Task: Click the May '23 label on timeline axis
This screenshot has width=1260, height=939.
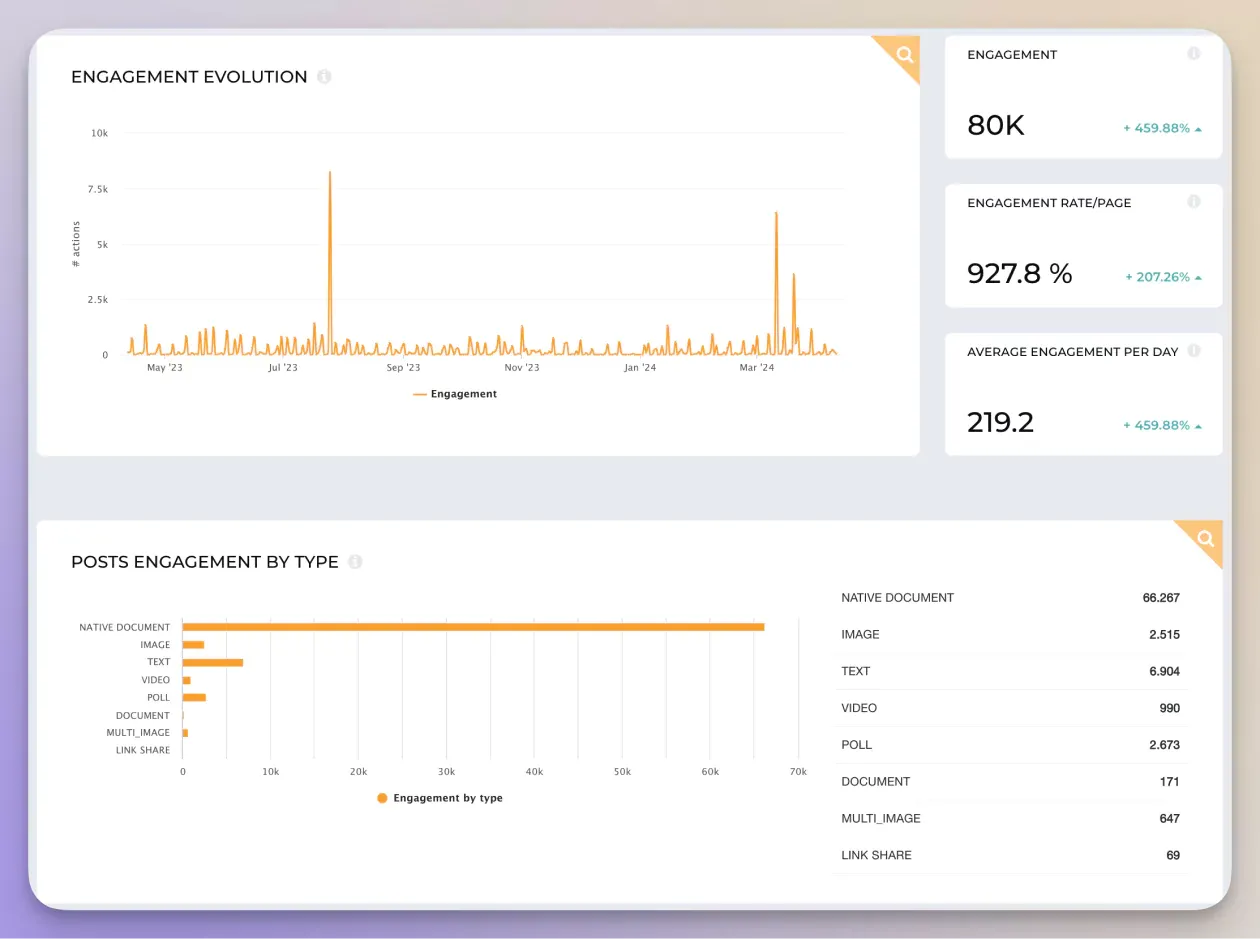Action: tap(164, 368)
